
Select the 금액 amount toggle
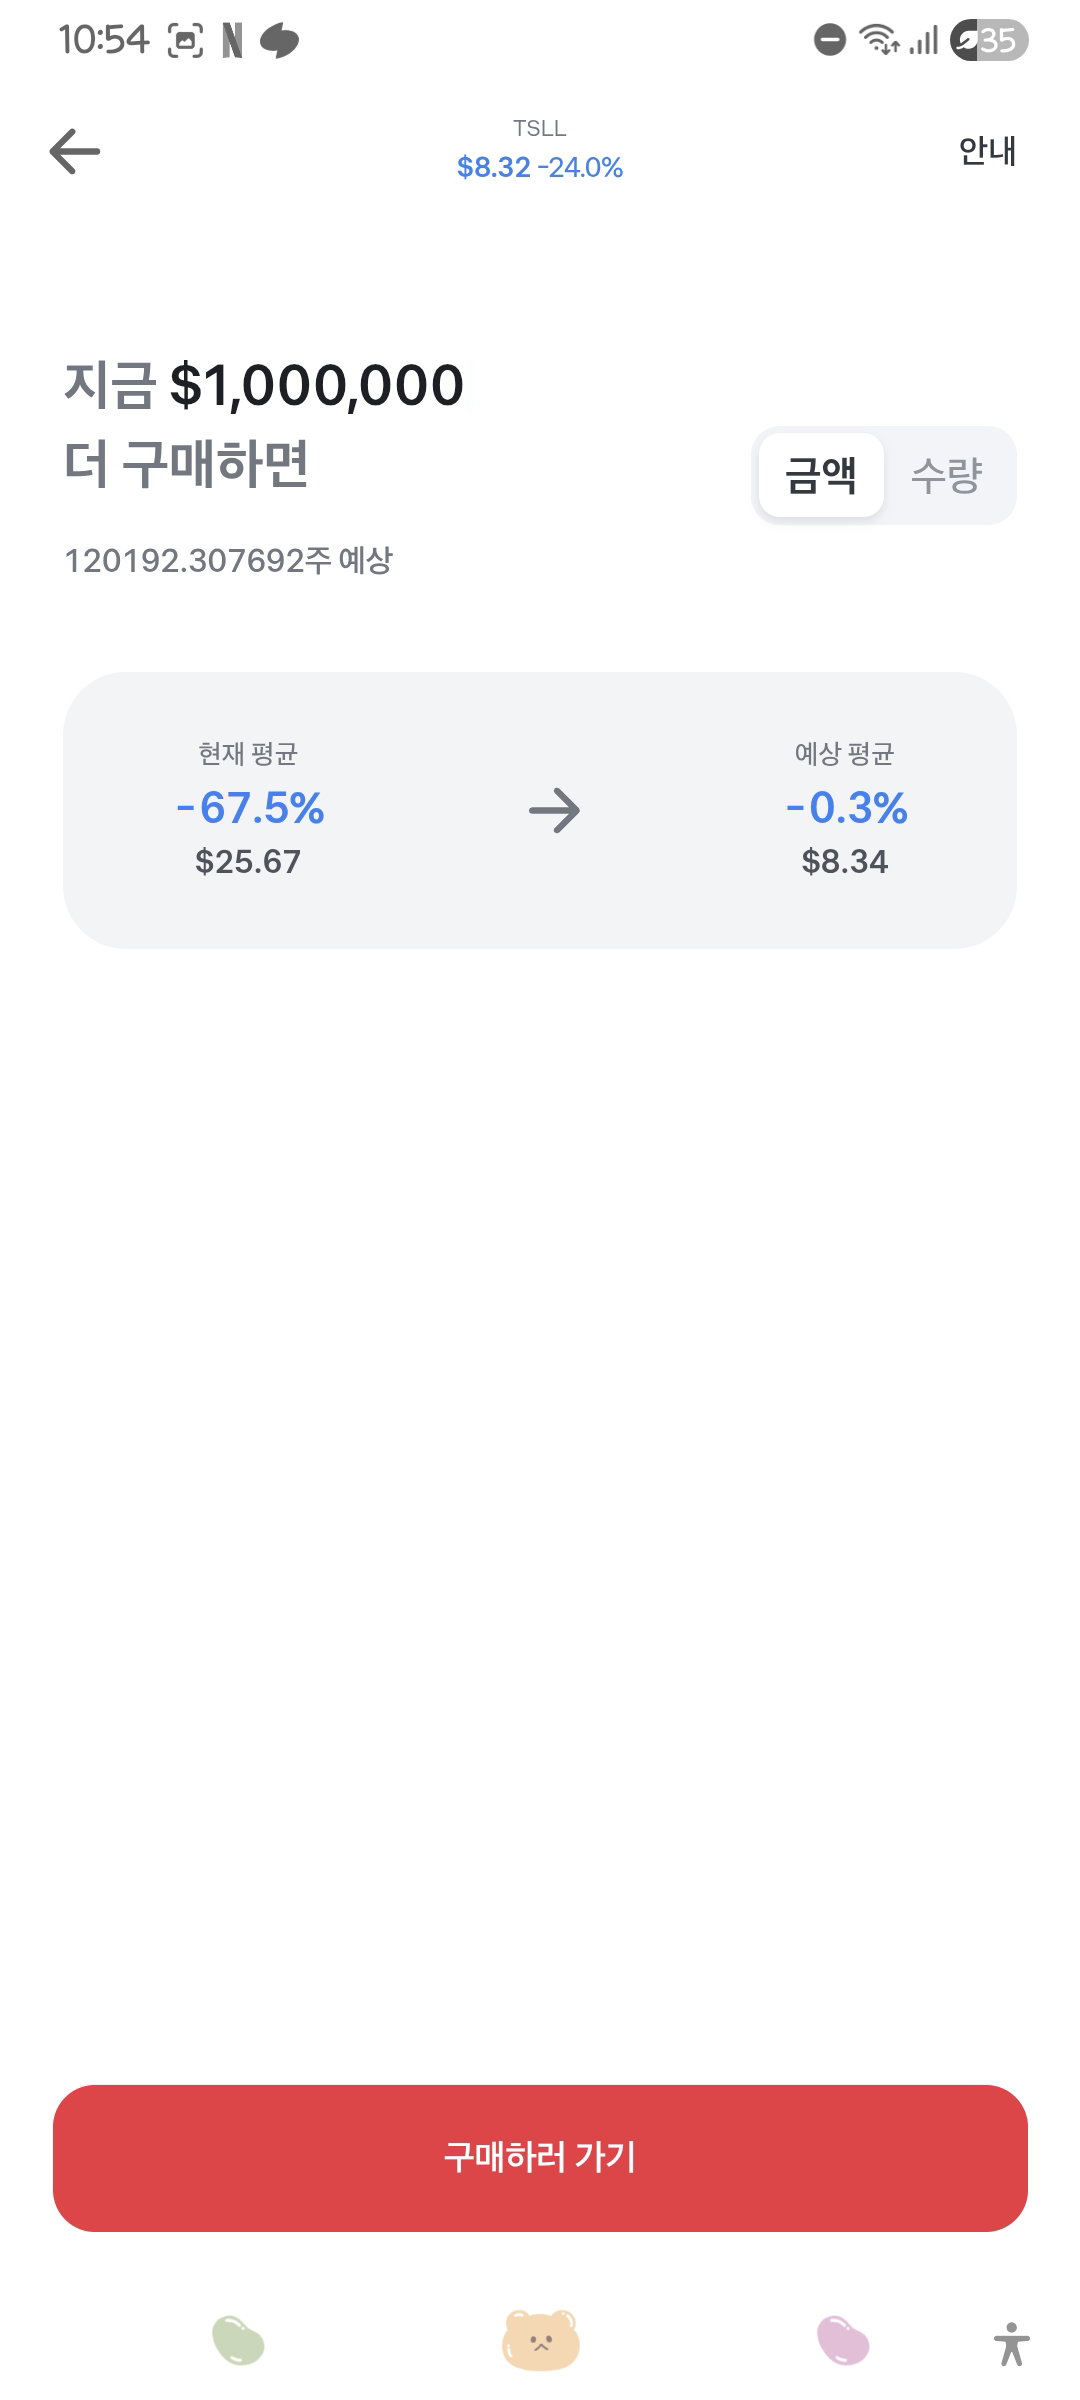click(820, 475)
